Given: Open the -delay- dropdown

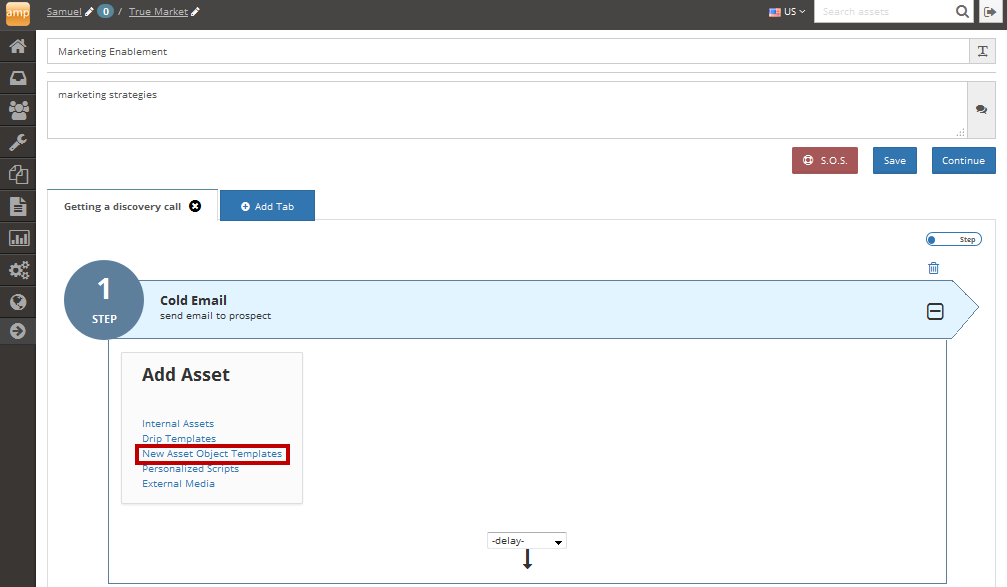Looking at the screenshot, I should click(x=527, y=541).
